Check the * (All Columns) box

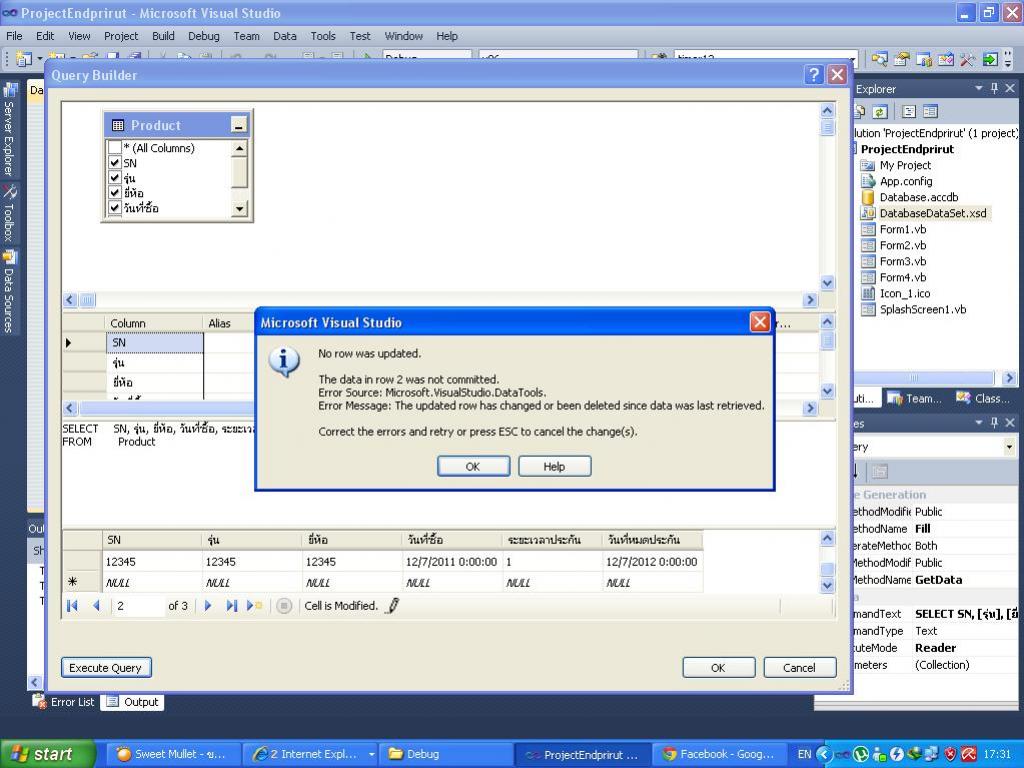click(115, 148)
